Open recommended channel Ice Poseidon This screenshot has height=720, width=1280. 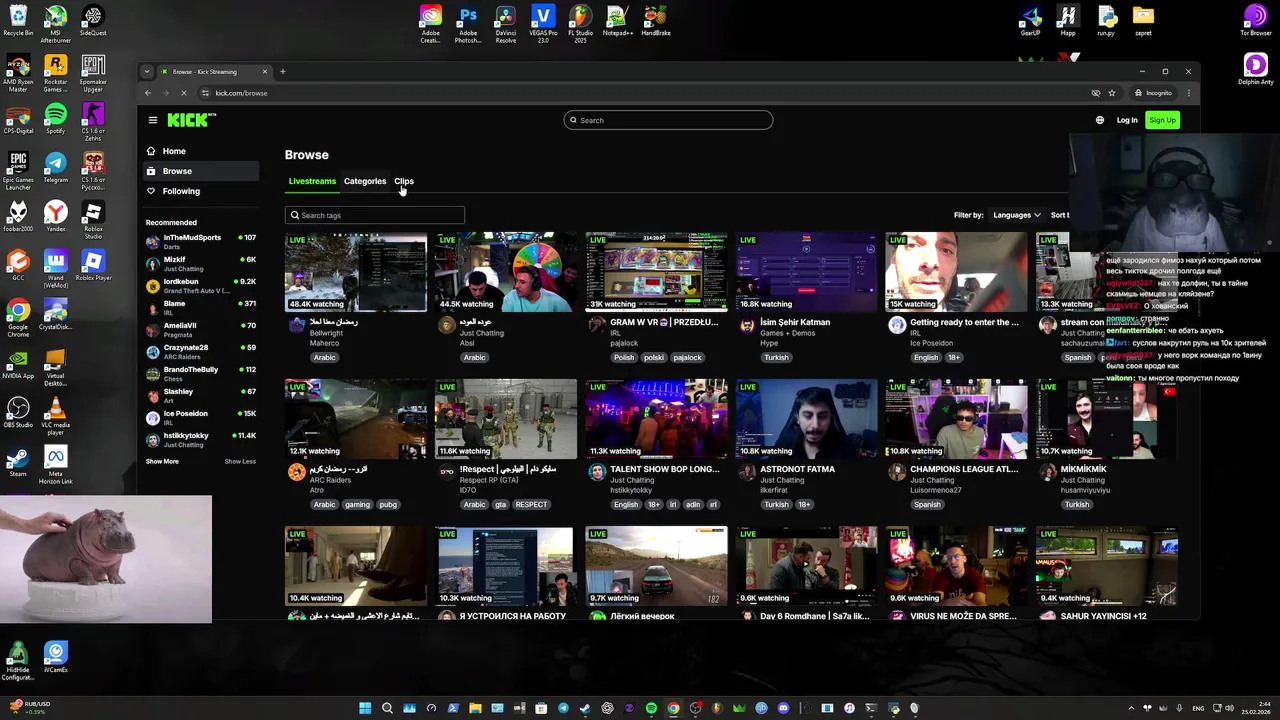point(201,417)
